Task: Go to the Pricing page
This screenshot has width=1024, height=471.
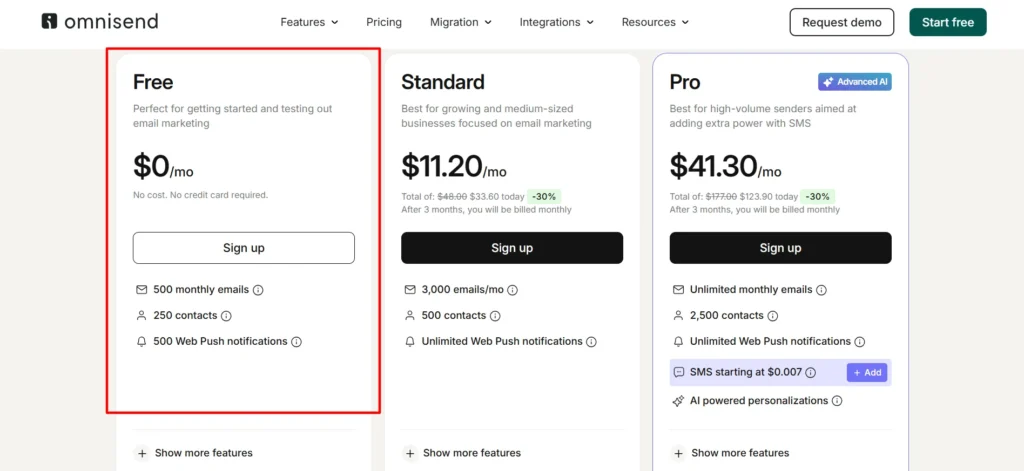Action: coord(384,22)
